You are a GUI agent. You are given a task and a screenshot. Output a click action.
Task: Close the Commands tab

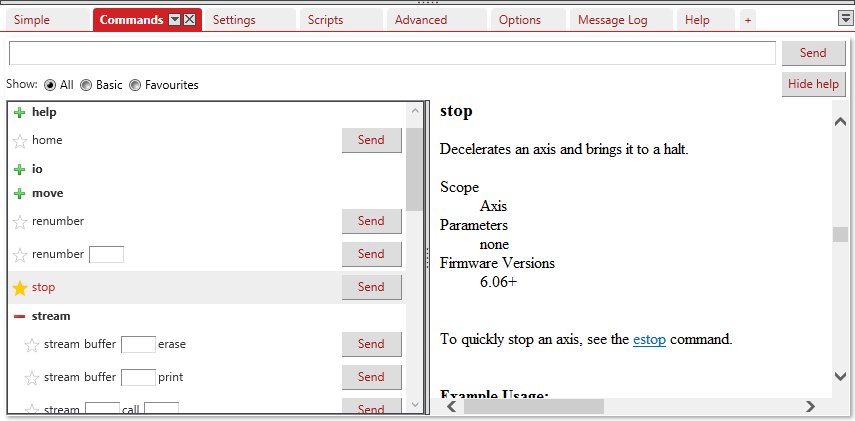coord(189,20)
